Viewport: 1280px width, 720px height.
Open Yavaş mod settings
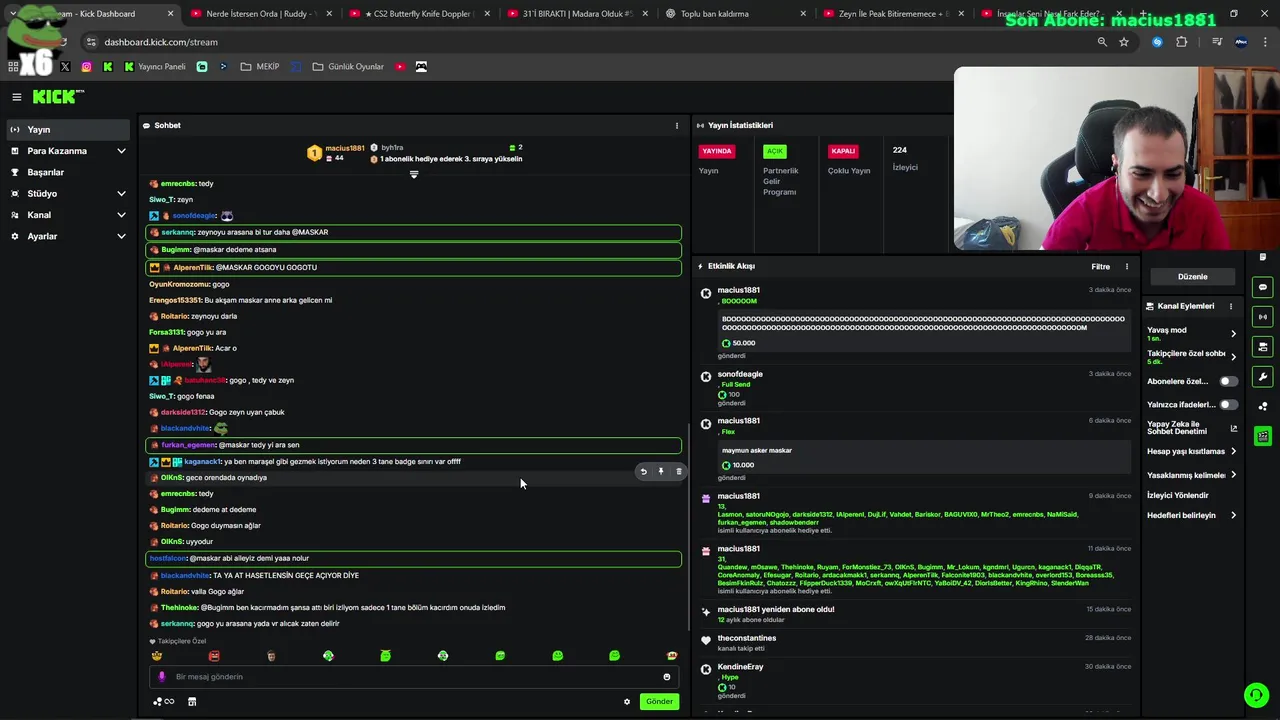click(x=1192, y=333)
